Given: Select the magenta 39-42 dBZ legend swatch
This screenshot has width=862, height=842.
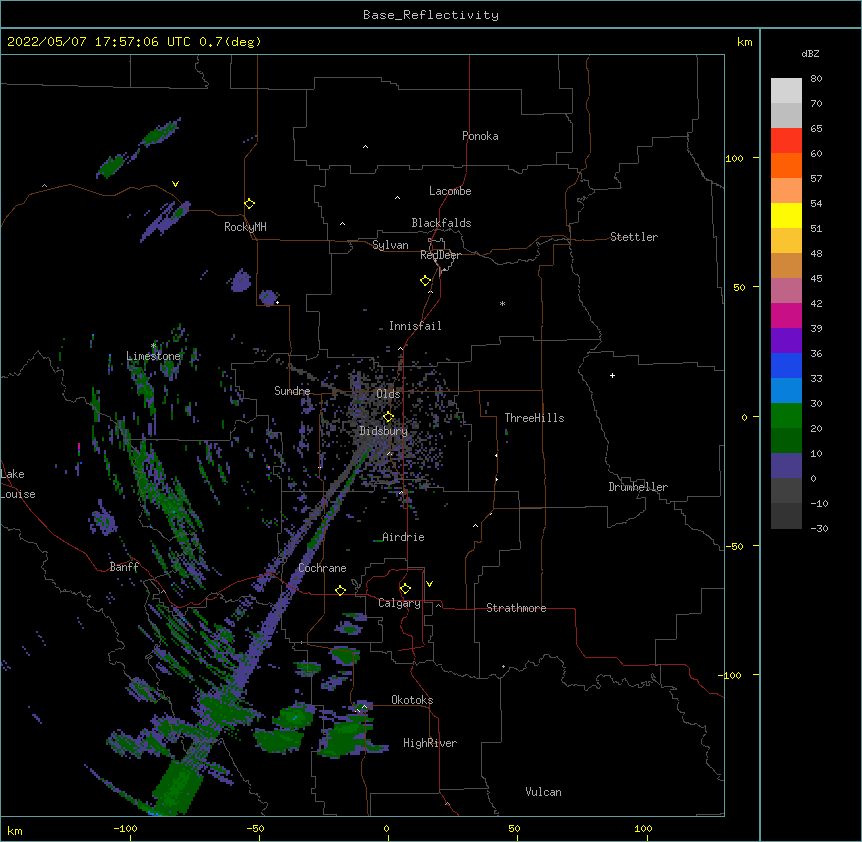Looking at the screenshot, I should tap(786, 315).
